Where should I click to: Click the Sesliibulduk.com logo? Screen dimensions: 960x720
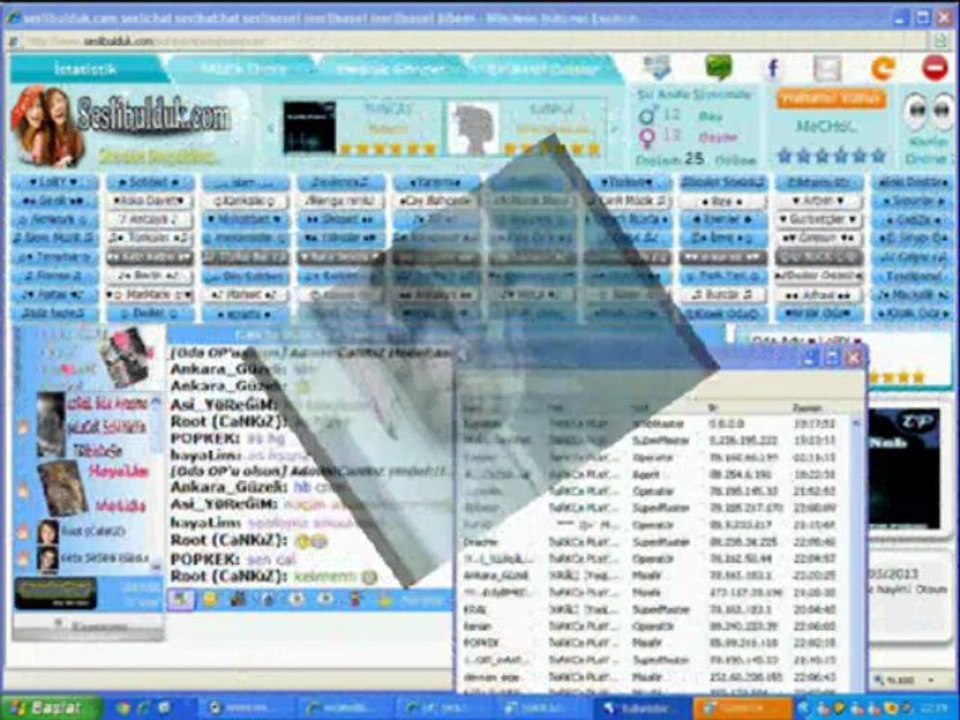coord(154,114)
